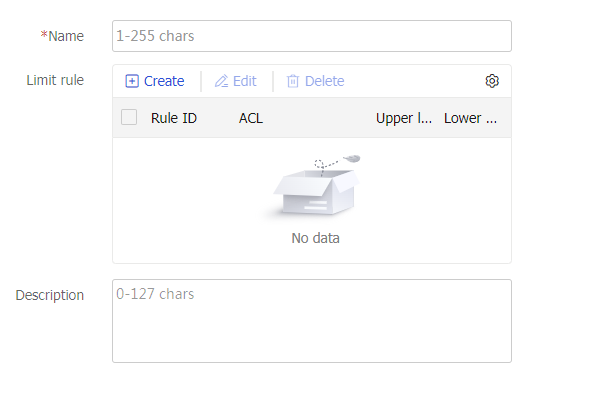Focus the Description text area
This screenshot has width=601, height=402.
coord(312,320)
